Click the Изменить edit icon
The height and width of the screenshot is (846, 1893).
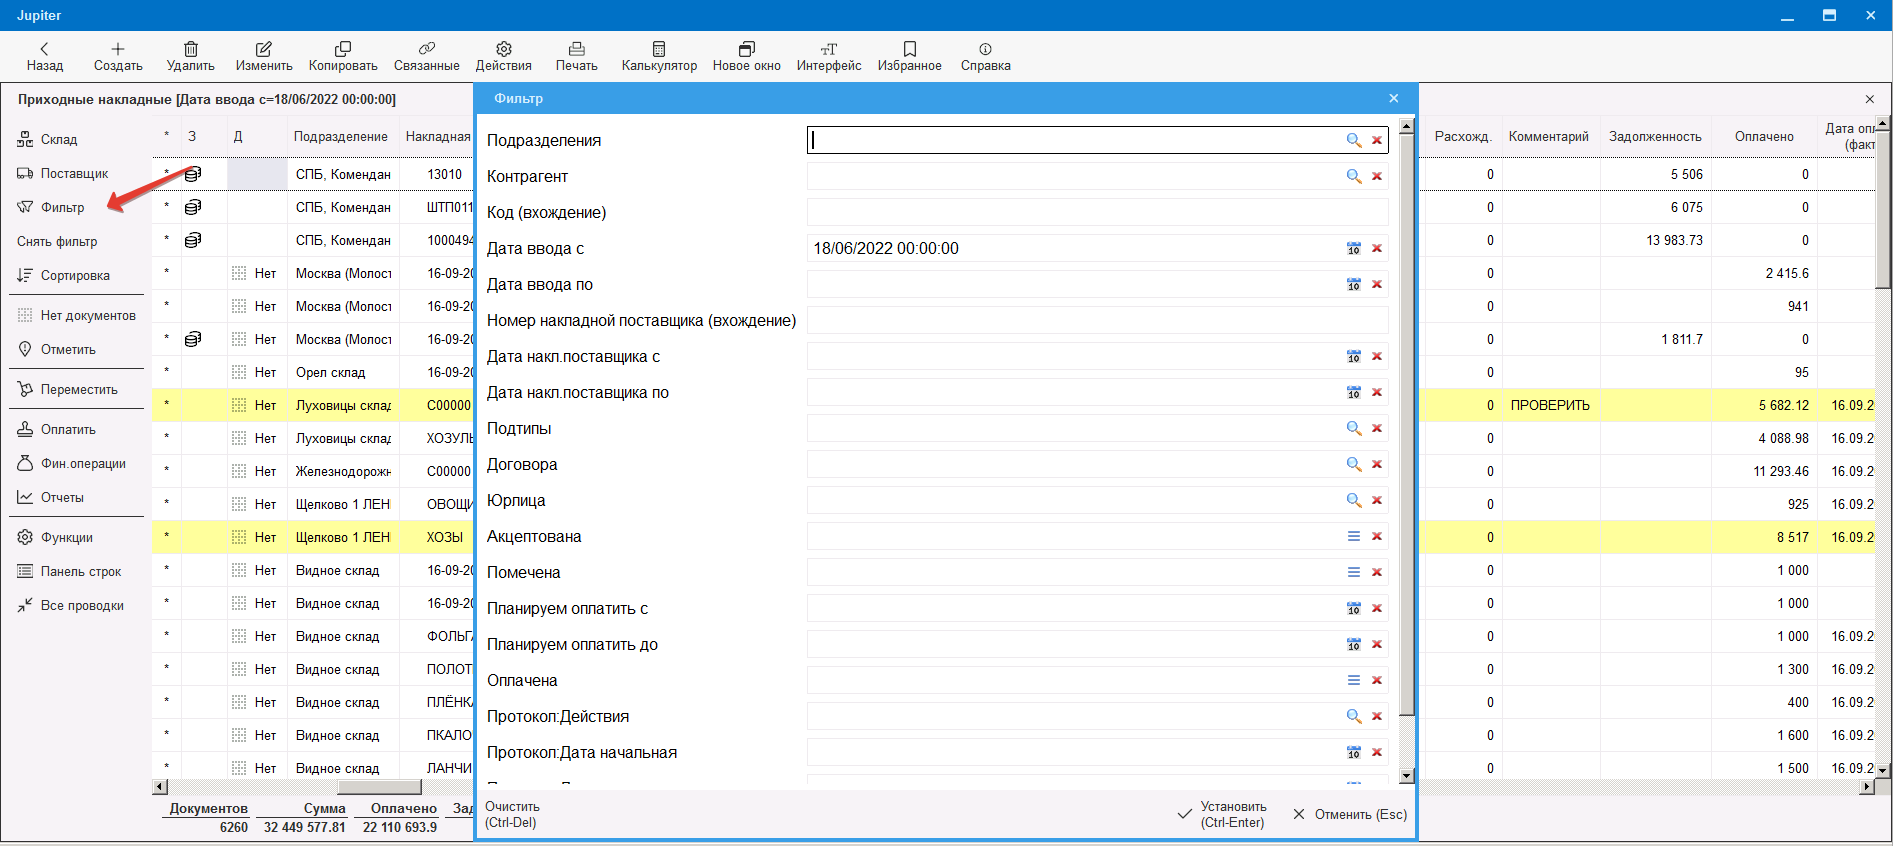click(264, 48)
